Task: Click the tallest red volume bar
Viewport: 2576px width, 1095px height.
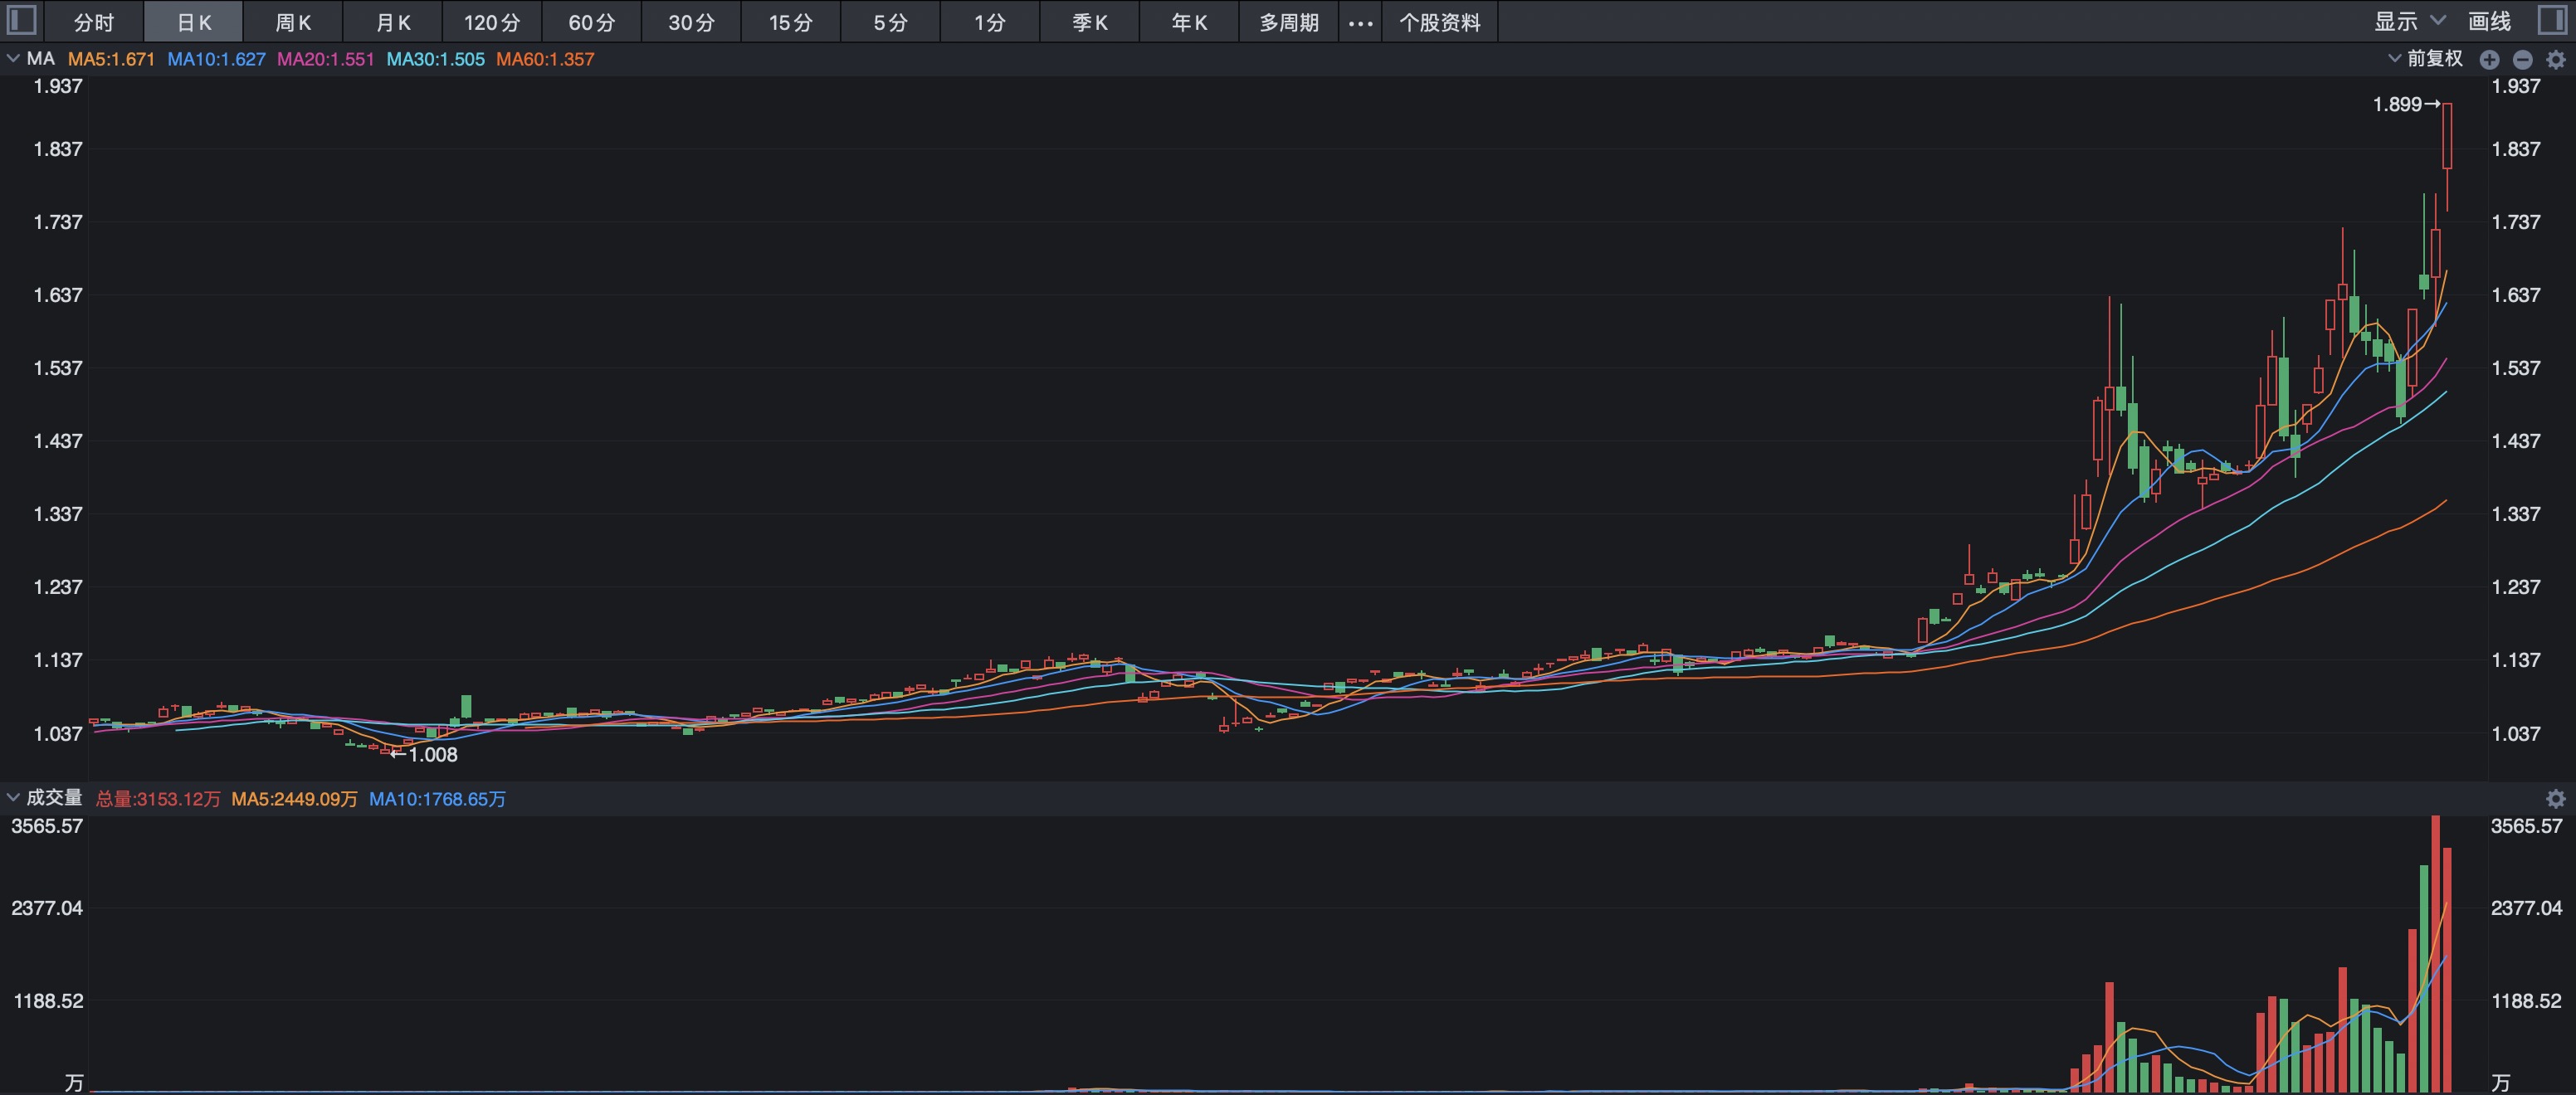Action: point(2435,953)
